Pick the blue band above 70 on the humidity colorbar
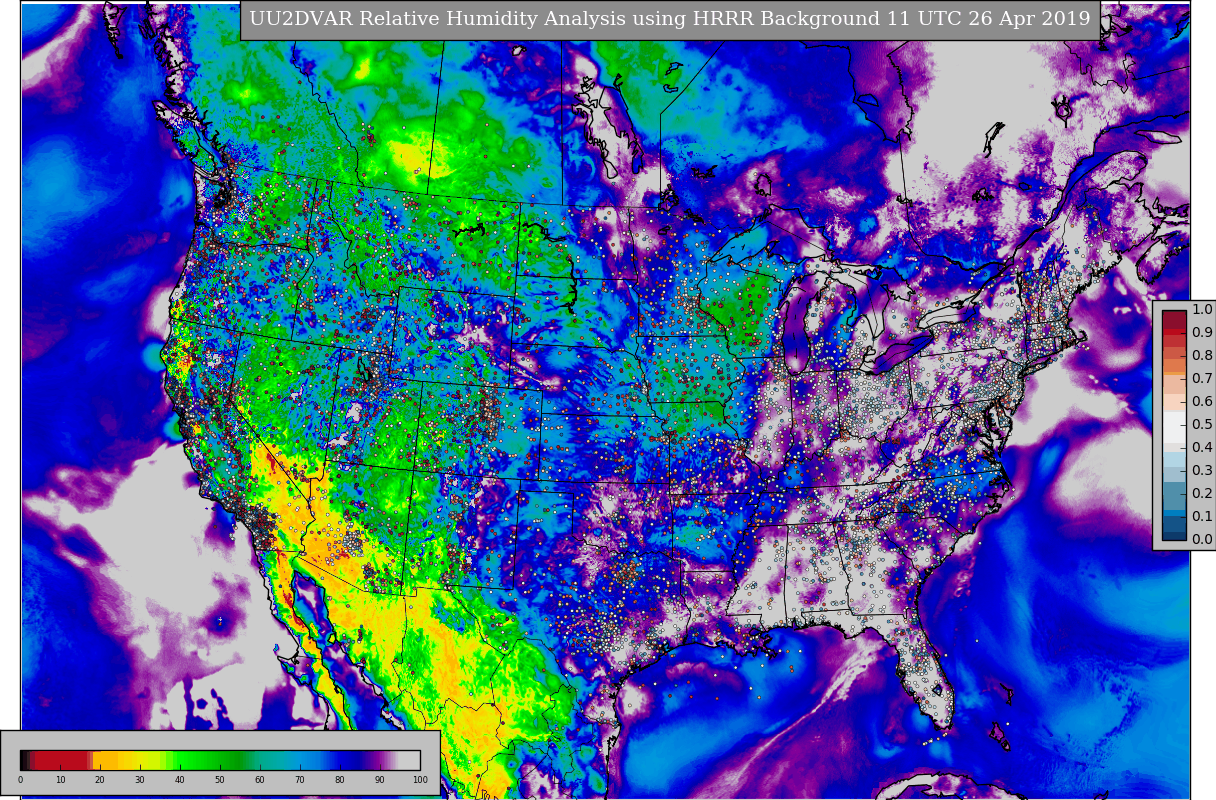 300,760
